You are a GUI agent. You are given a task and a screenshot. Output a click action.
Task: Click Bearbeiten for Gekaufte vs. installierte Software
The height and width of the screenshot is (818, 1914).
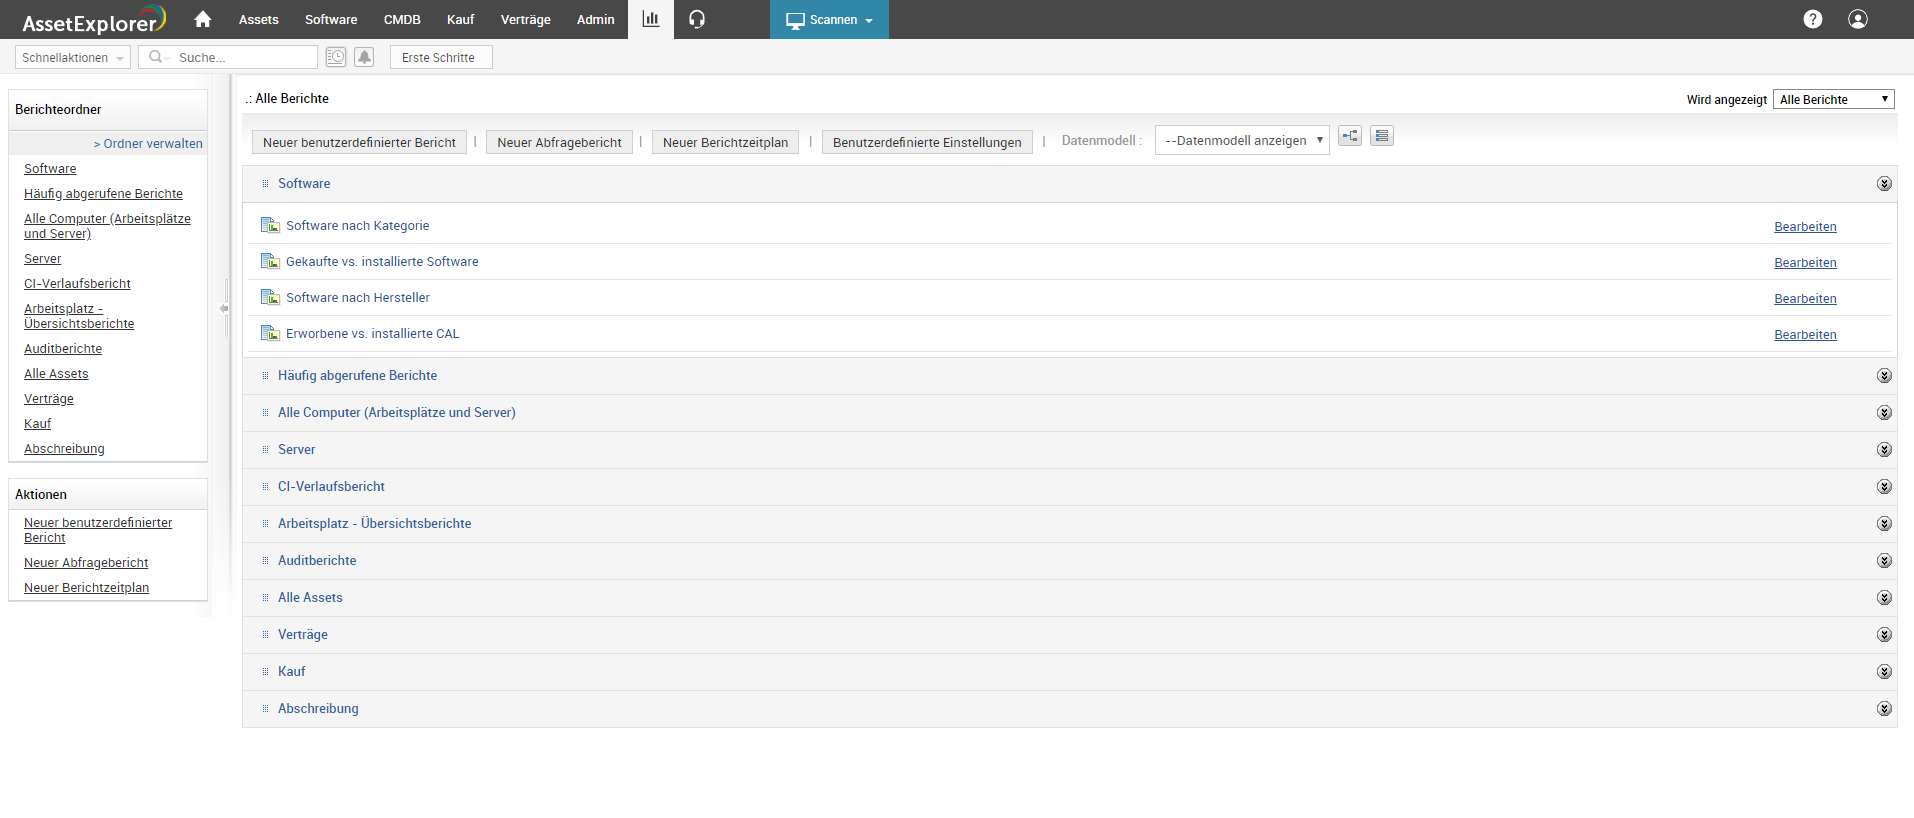pyautogui.click(x=1805, y=263)
